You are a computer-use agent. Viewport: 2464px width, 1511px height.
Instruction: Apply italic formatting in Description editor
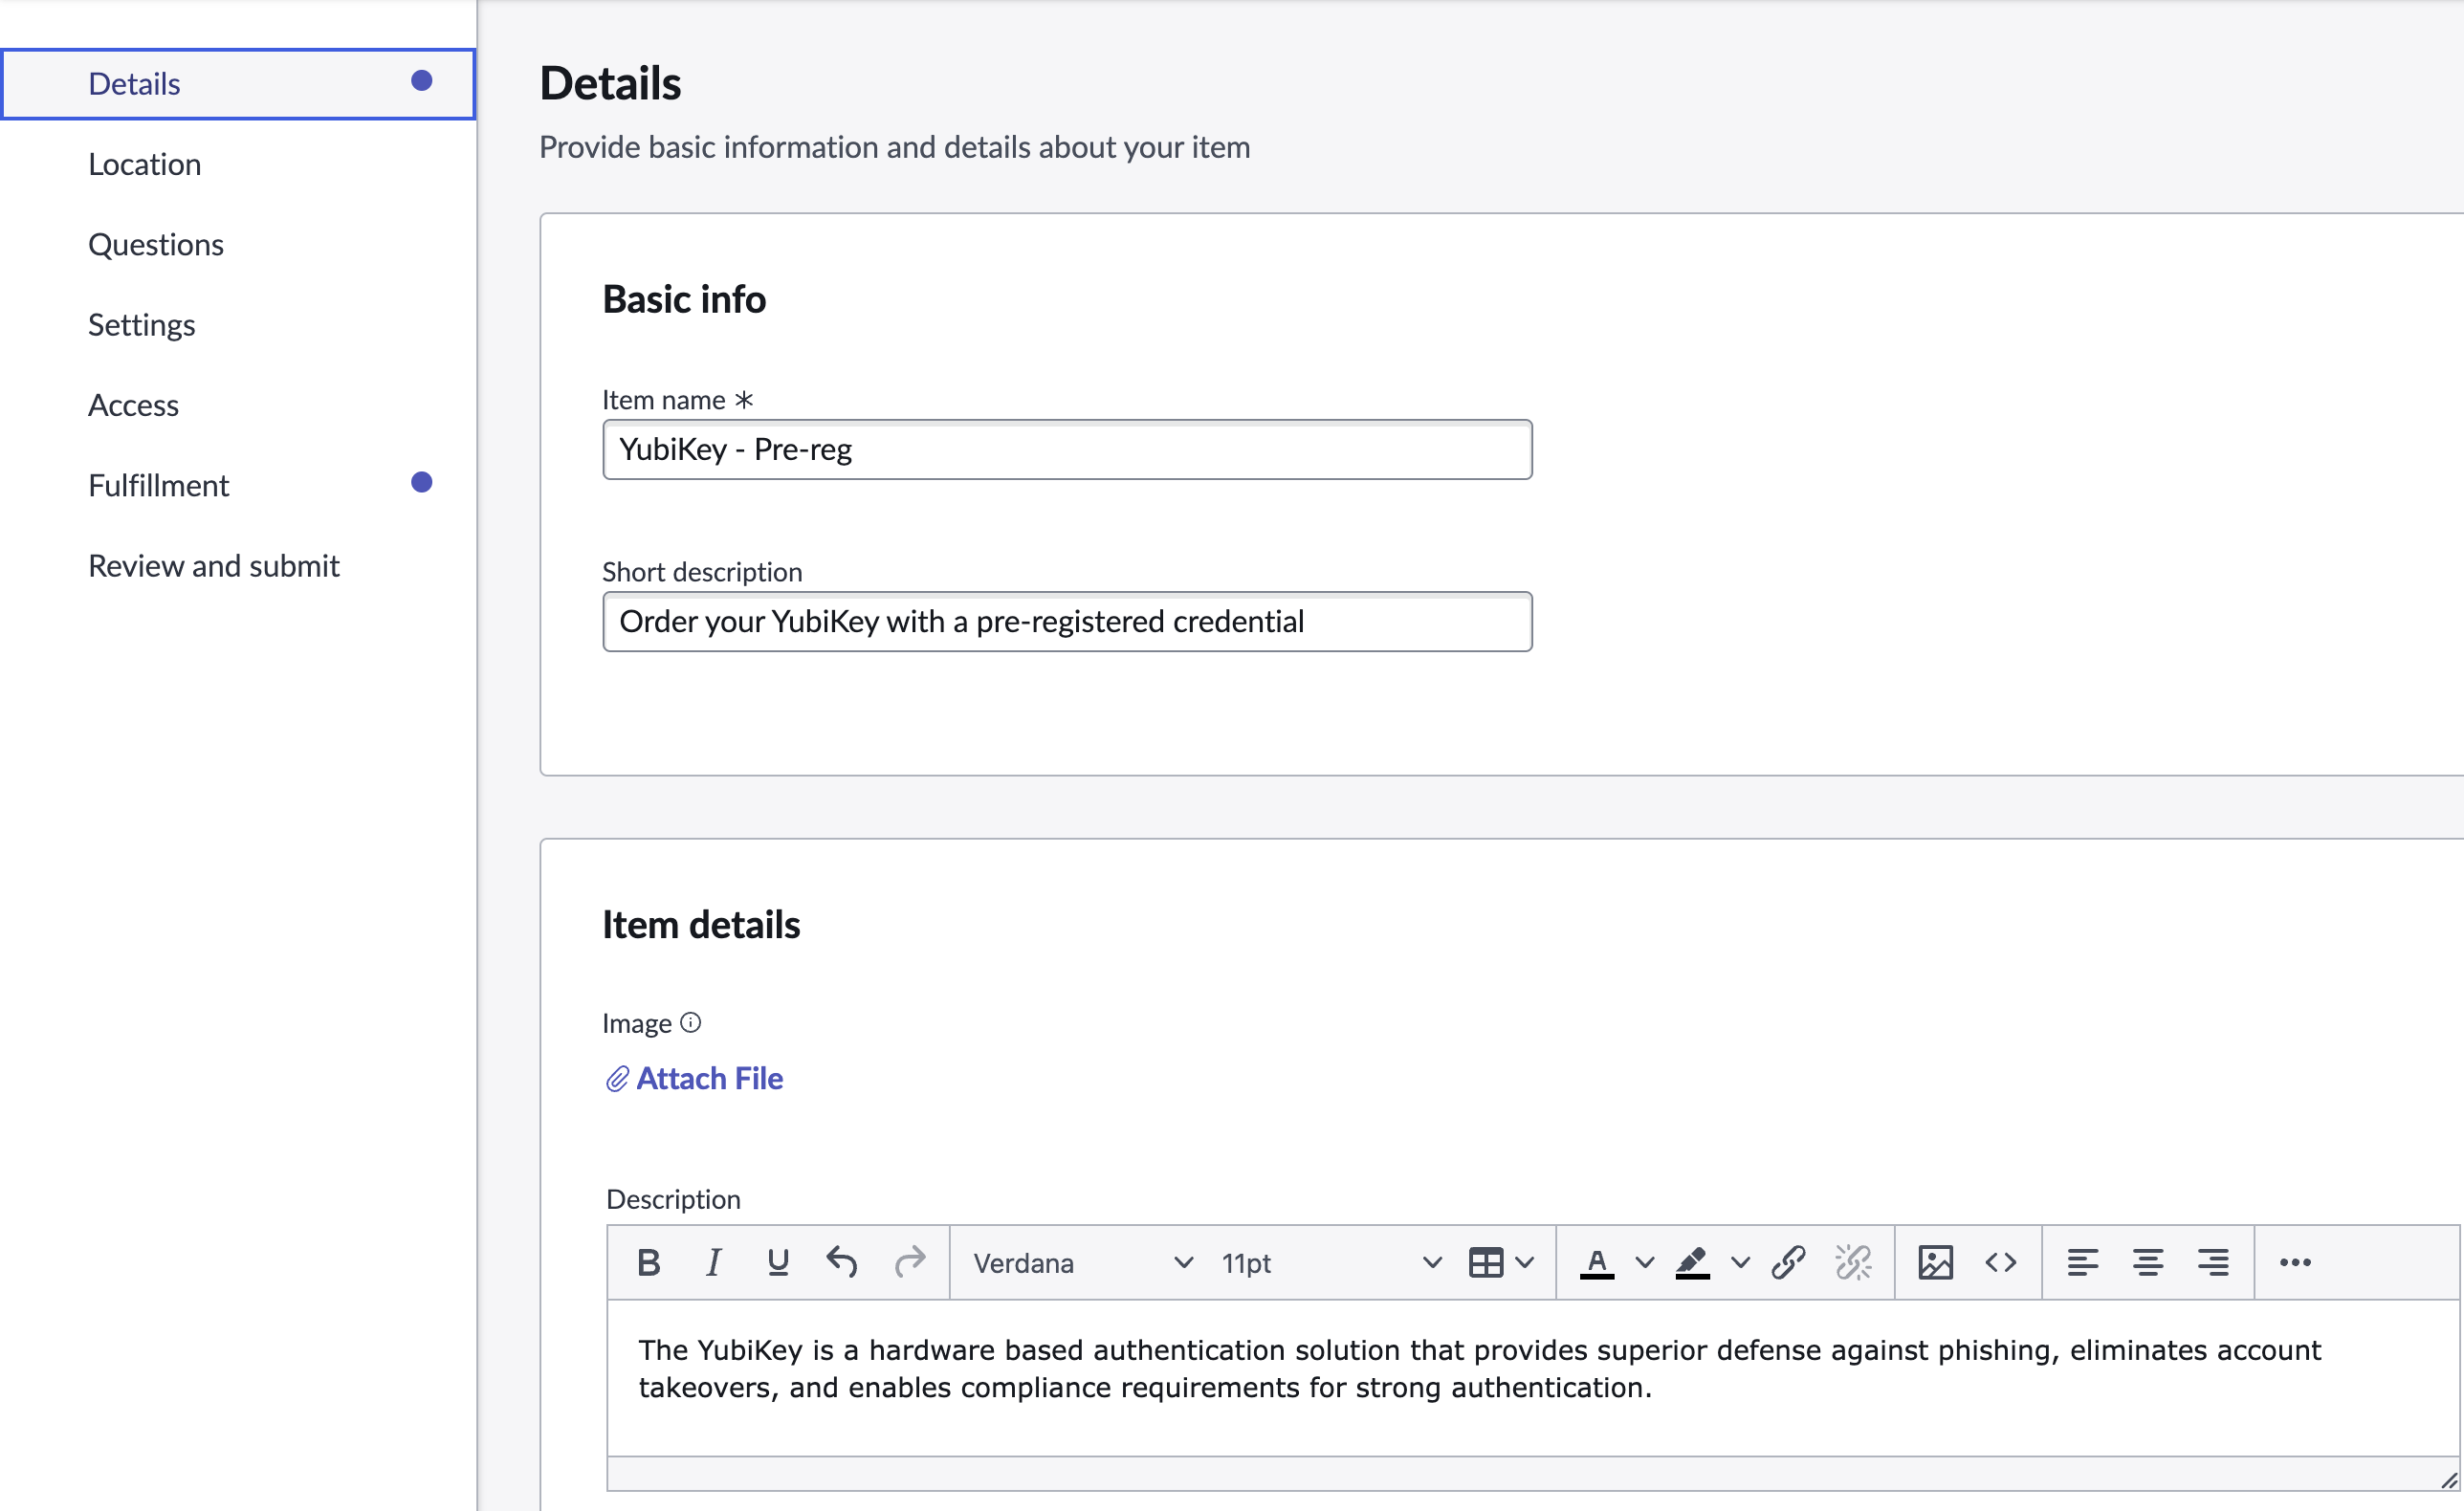713,1262
